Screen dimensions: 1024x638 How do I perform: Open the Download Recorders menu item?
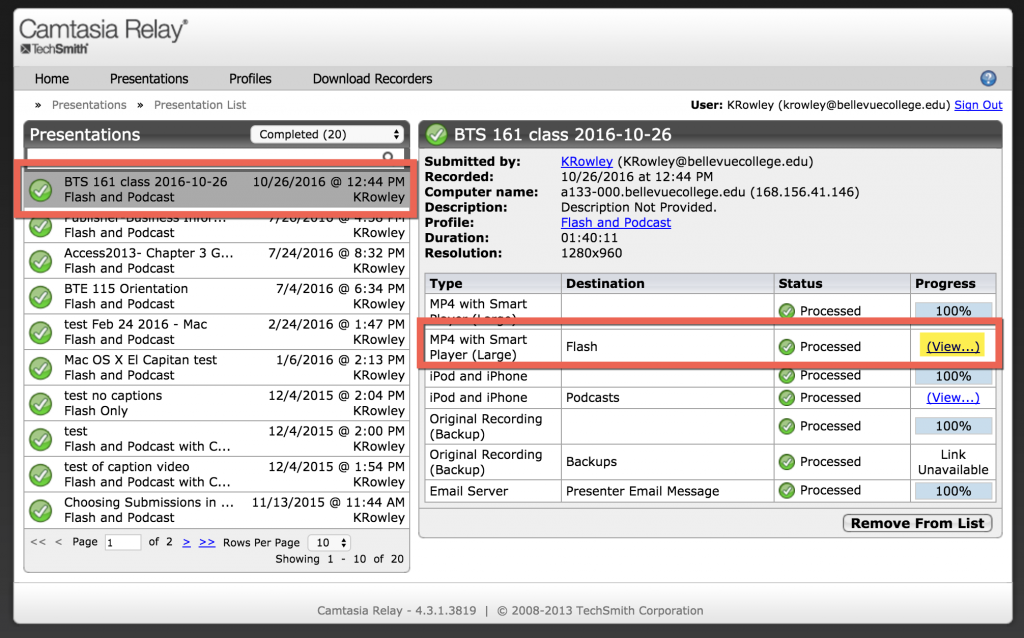pyautogui.click(x=372, y=79)
